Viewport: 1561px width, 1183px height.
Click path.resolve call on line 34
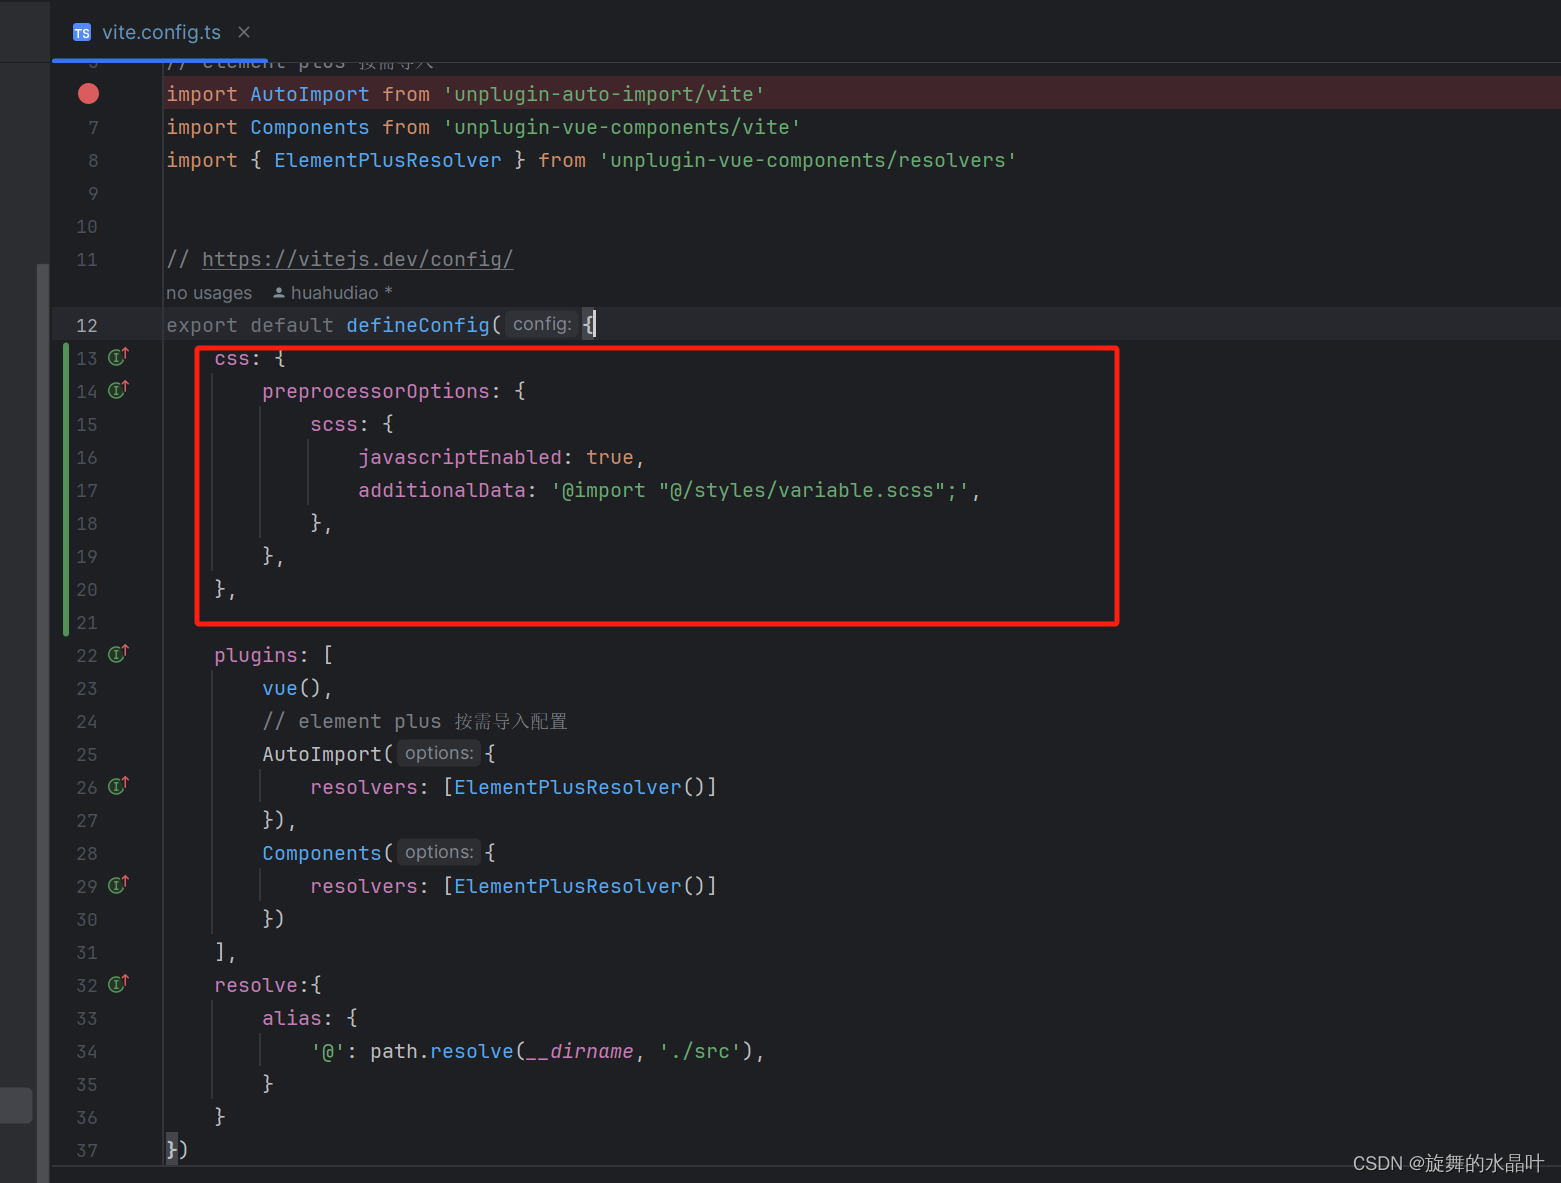442,1051
